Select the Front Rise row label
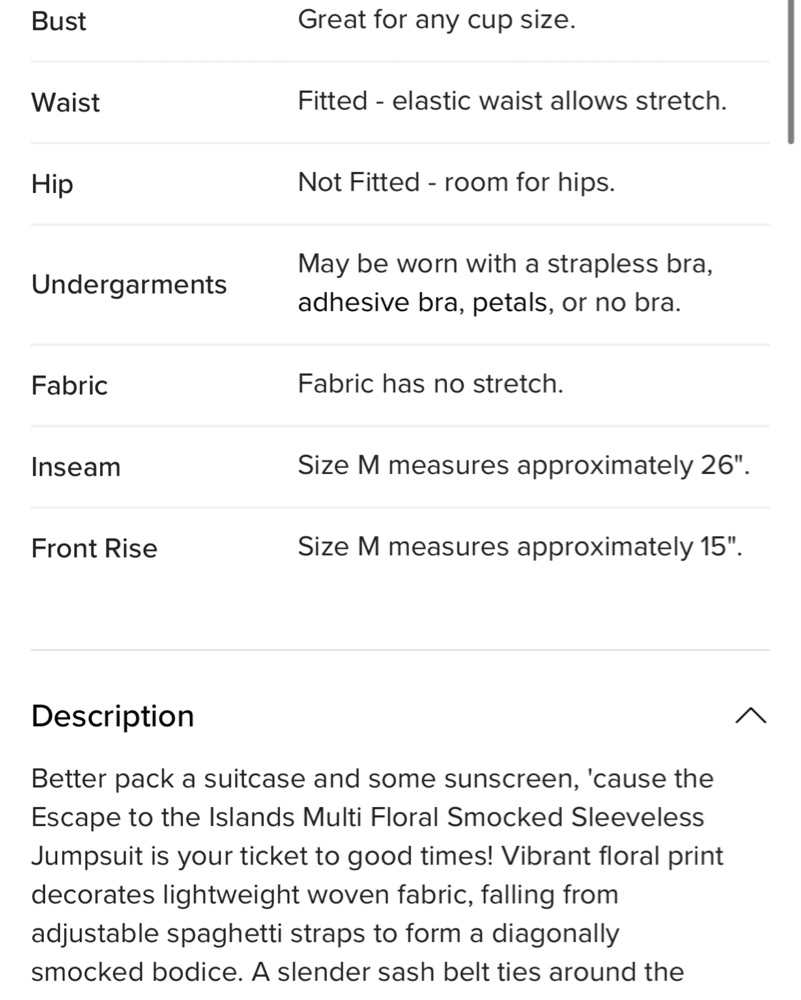 [x=94, y=548]
